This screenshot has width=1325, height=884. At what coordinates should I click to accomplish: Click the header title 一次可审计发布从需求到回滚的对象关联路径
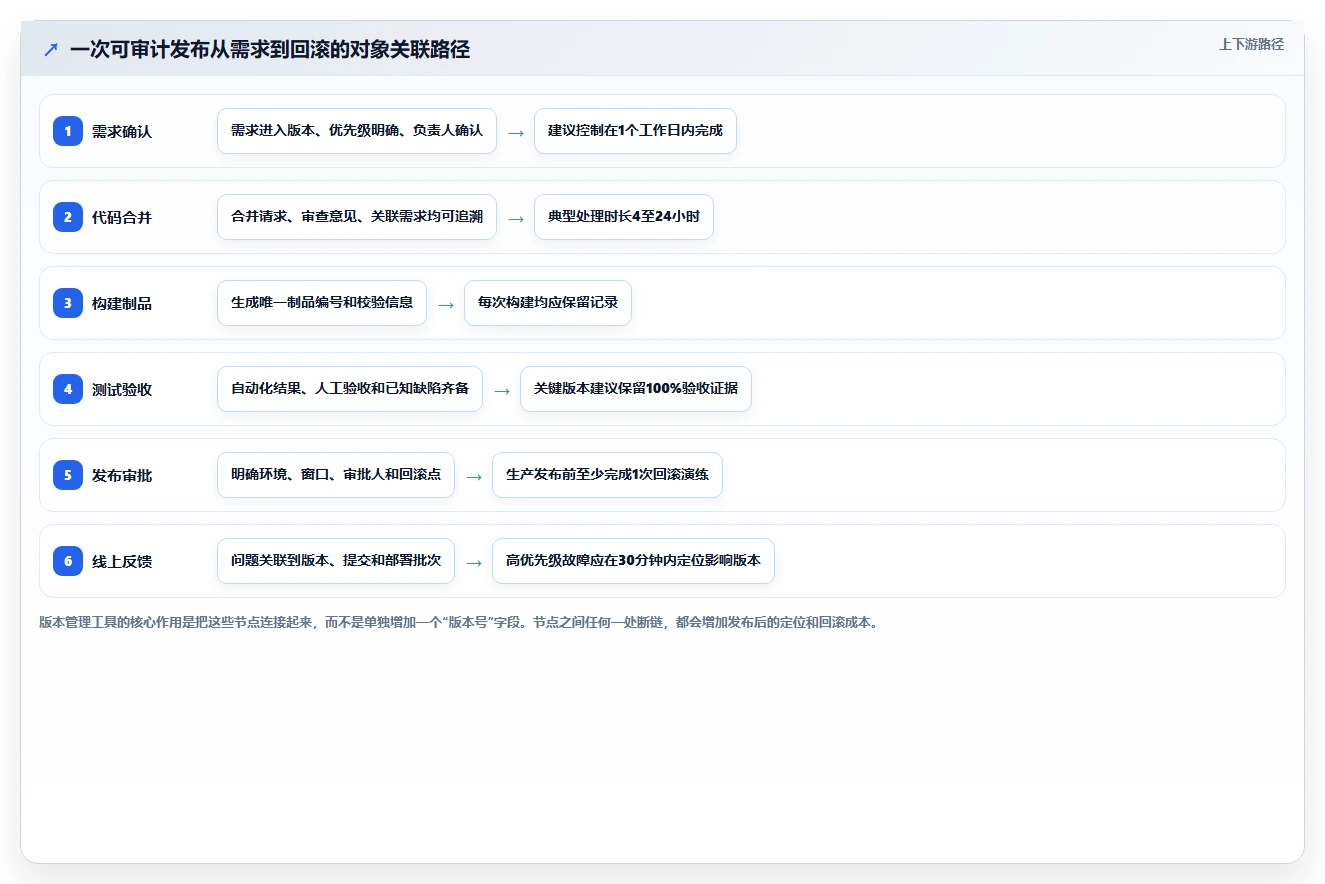[x=270, y=49]
